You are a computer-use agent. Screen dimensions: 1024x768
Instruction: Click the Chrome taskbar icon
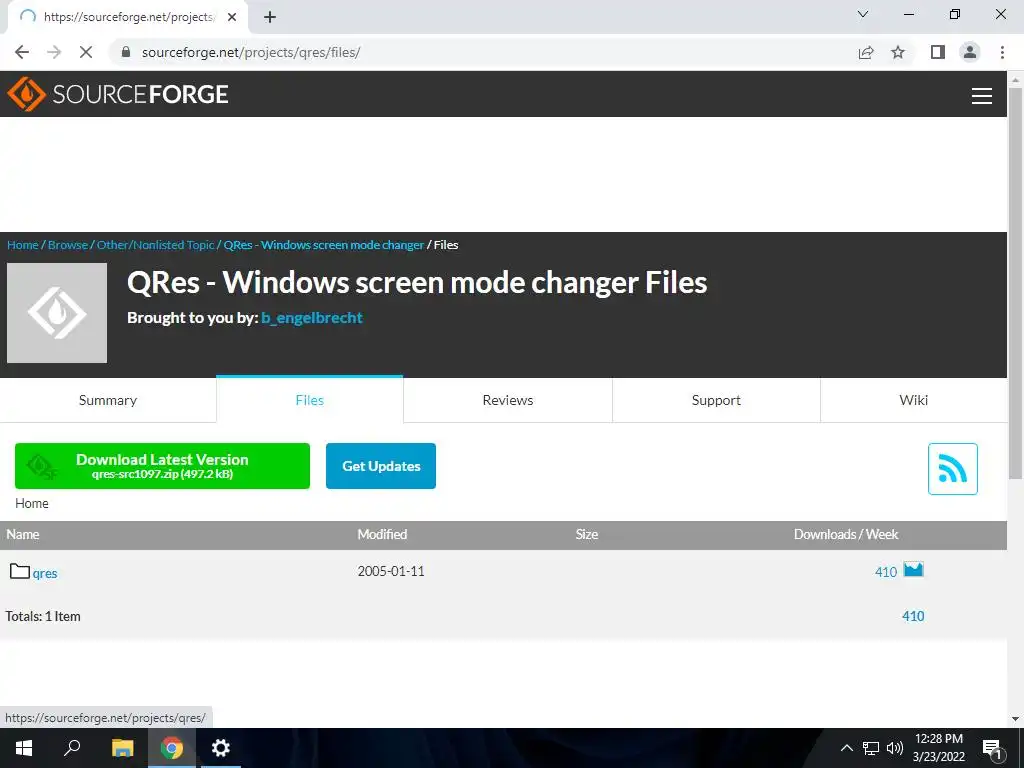pos(172,748)
